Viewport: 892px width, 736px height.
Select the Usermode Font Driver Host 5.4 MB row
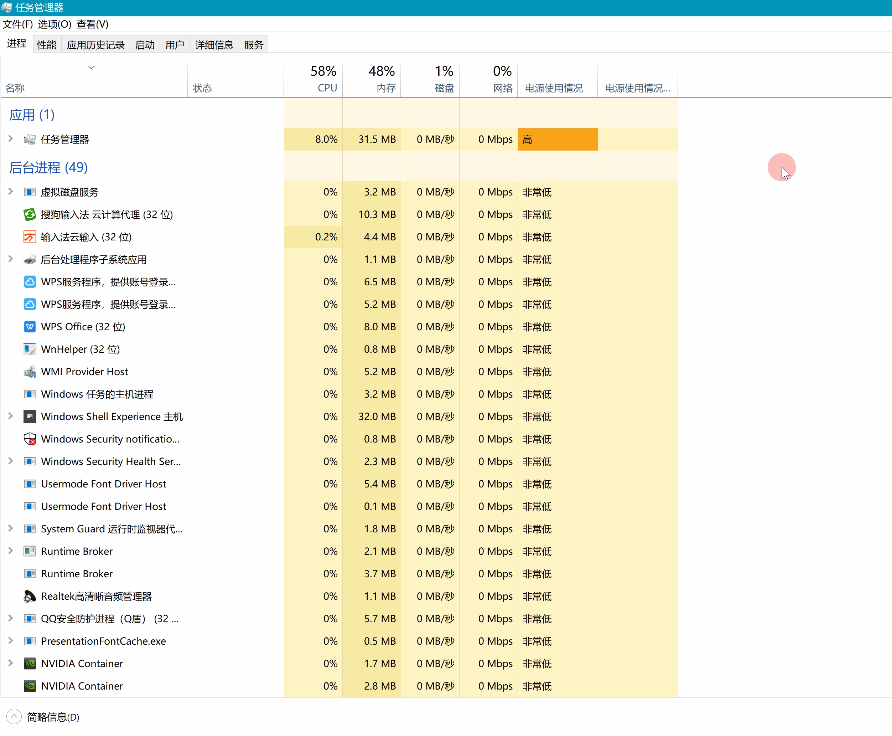click(339, 484)
